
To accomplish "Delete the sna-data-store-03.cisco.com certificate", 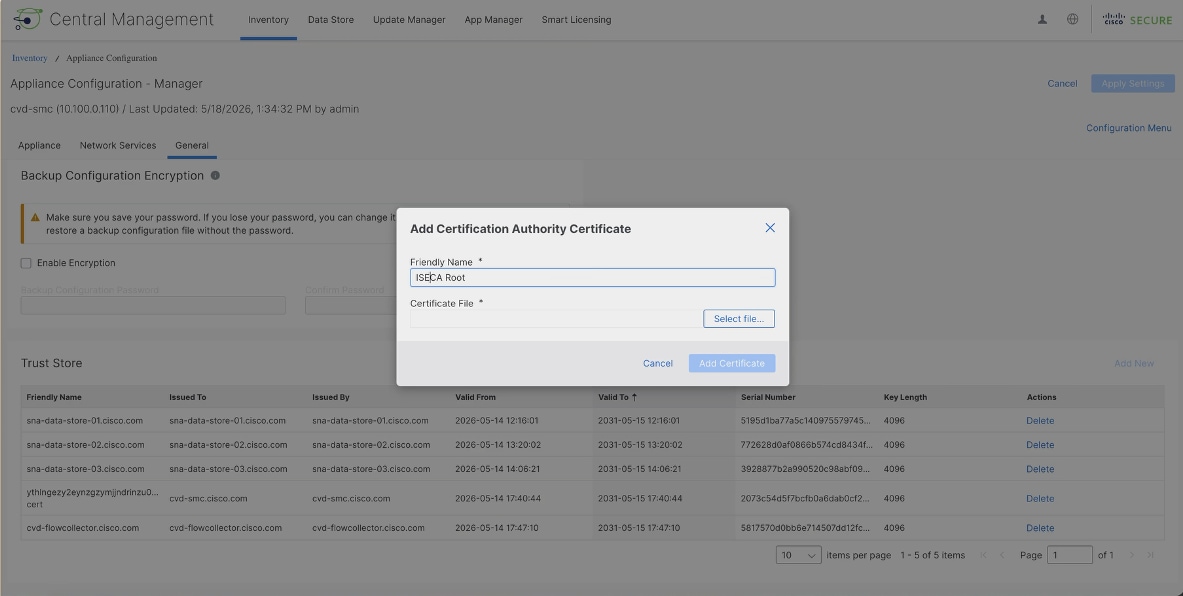I will click(x=1040, y=469).
